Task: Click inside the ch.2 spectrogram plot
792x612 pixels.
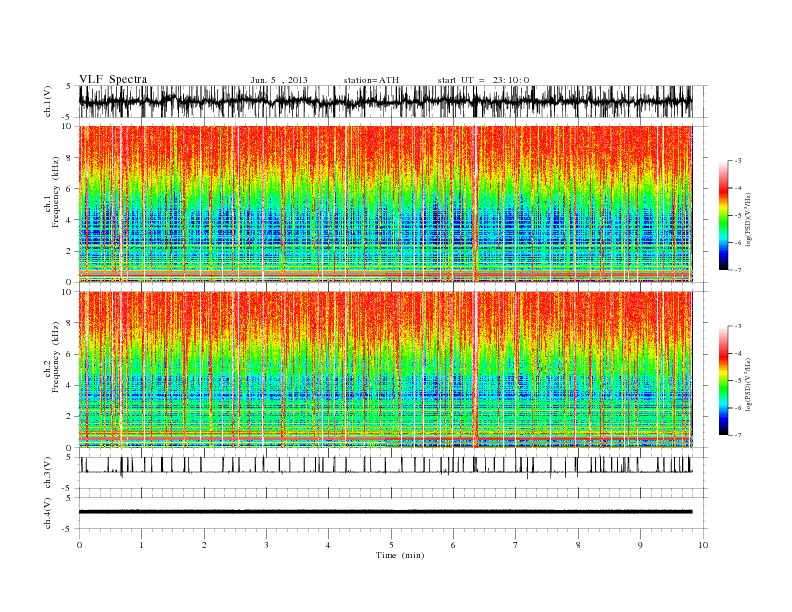Action: pyautogui.click(x=385, y=369)
